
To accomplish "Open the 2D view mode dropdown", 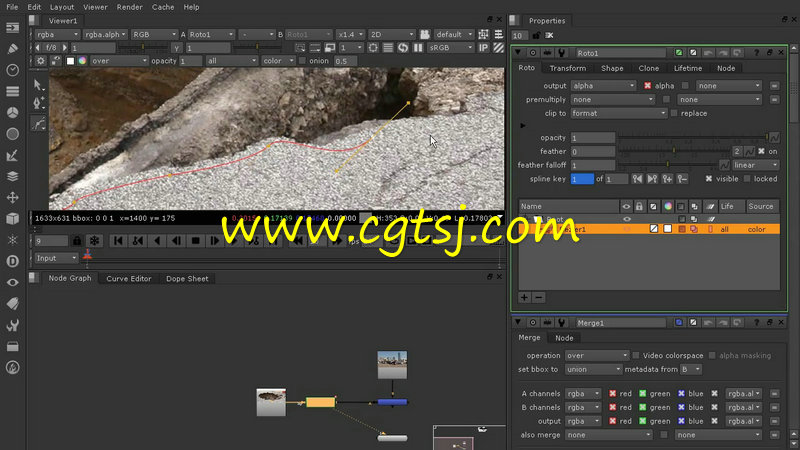I will 392,34.
